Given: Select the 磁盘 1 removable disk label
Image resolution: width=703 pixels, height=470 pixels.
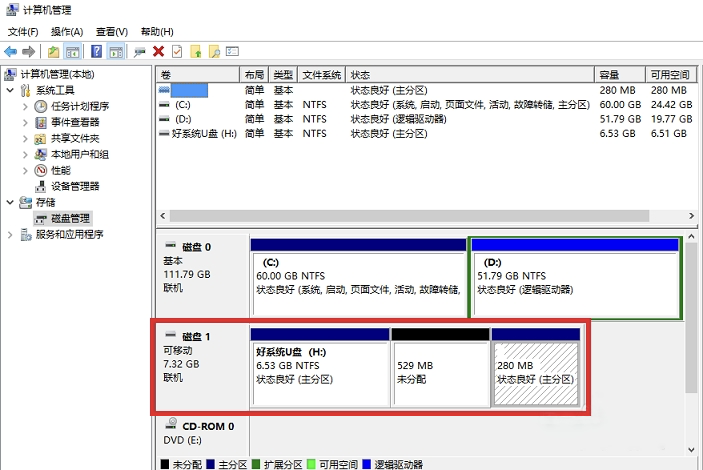Looking at the screenshot, I should 202,366.
